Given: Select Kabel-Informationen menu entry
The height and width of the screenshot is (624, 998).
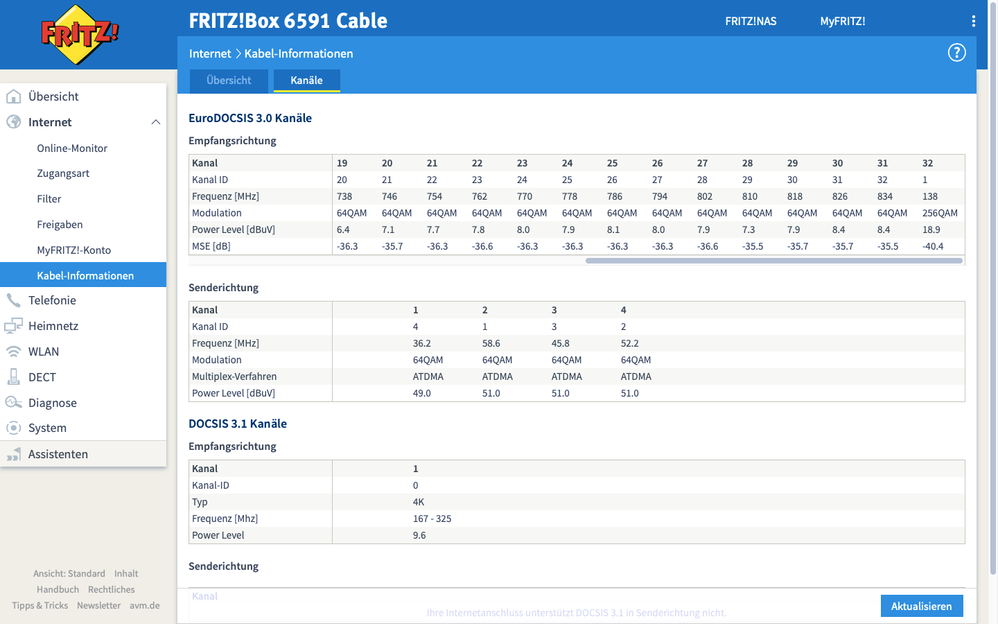Looking at the screenshot, I should click(83, 275).
